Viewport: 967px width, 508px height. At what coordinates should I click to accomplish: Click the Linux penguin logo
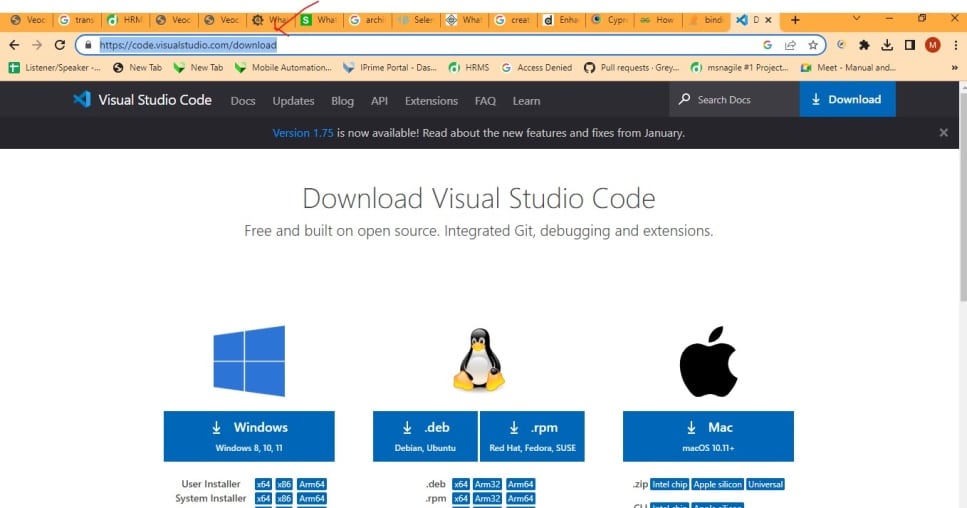[479, 360]
